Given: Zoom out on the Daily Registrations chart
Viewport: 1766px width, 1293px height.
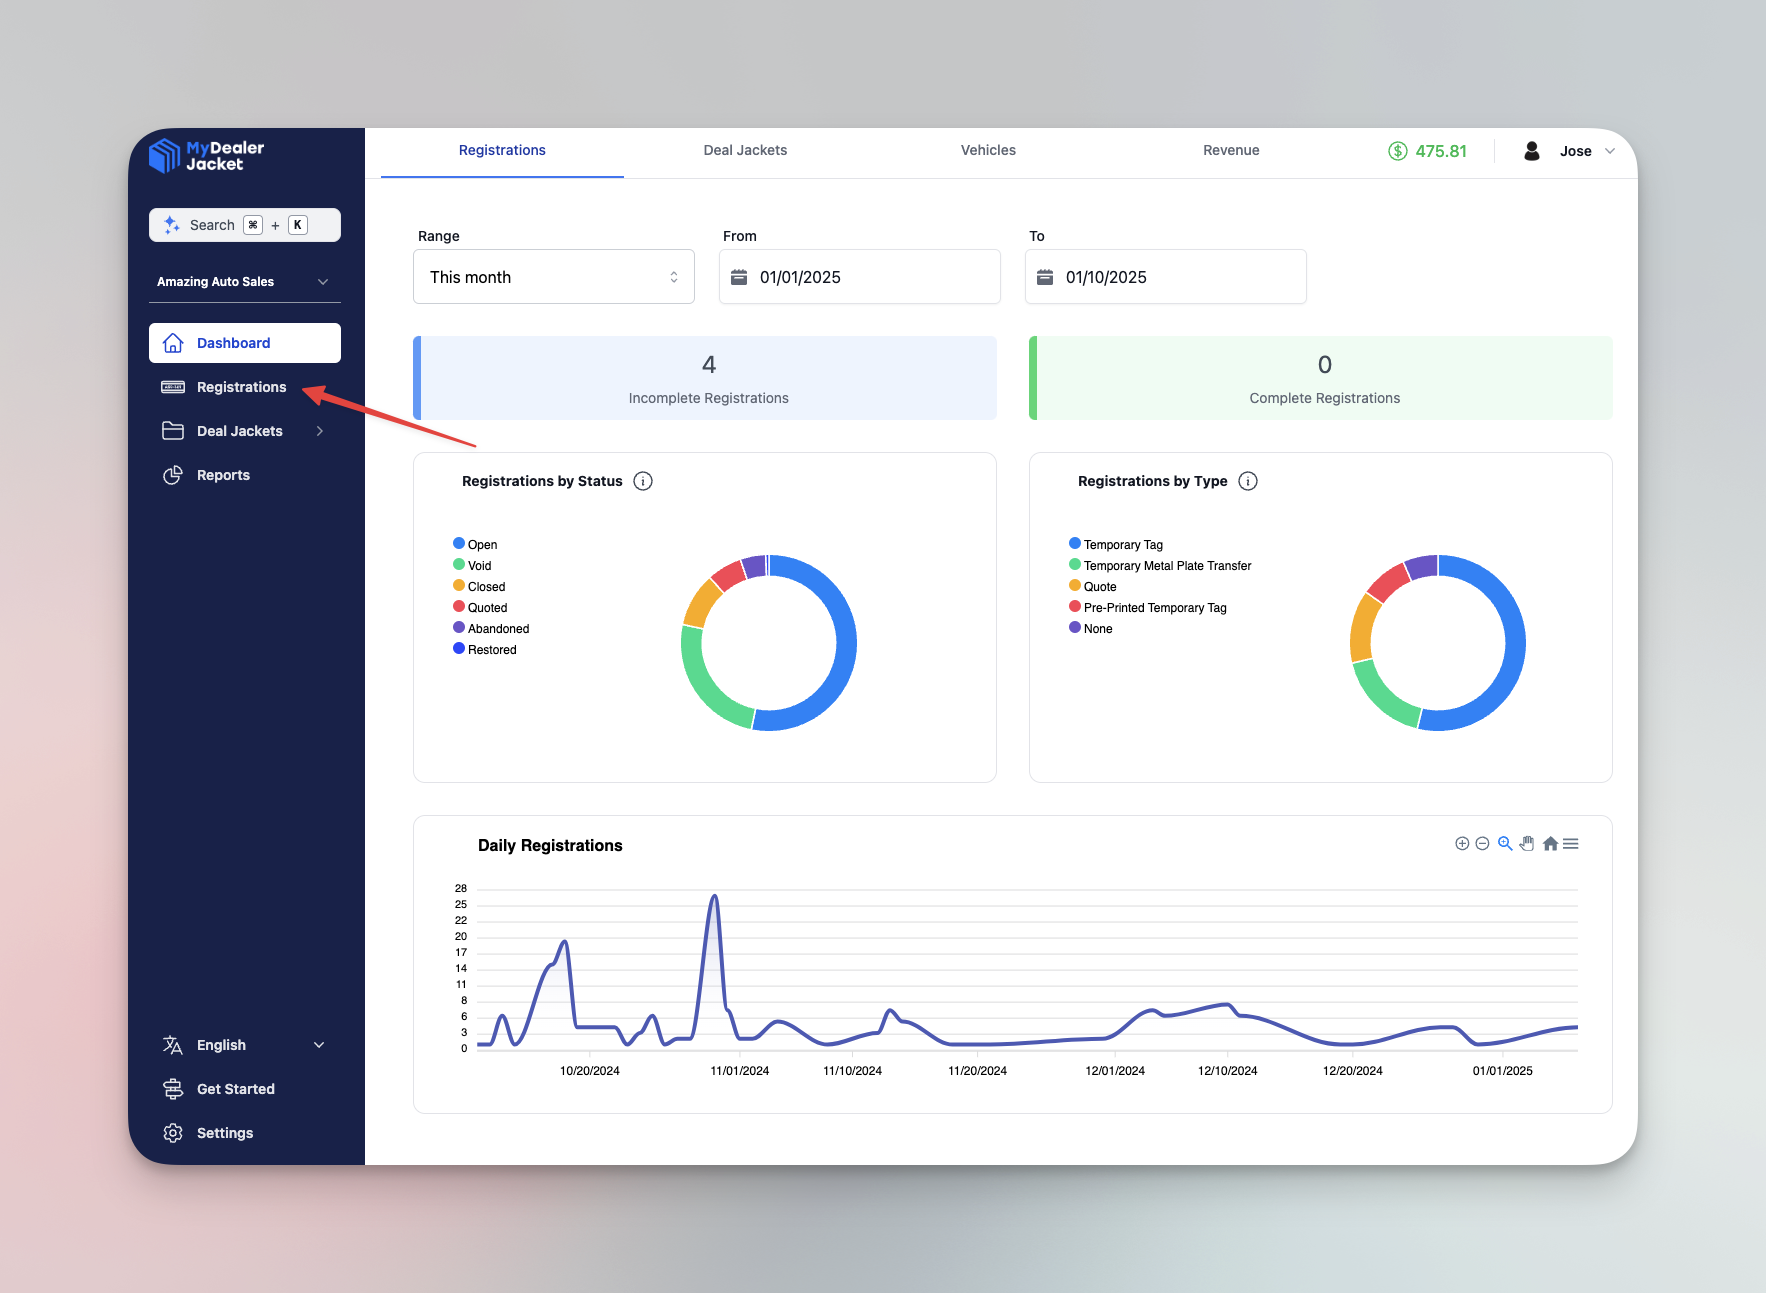Looking at the screenshot, I should tap(1482, 843).
